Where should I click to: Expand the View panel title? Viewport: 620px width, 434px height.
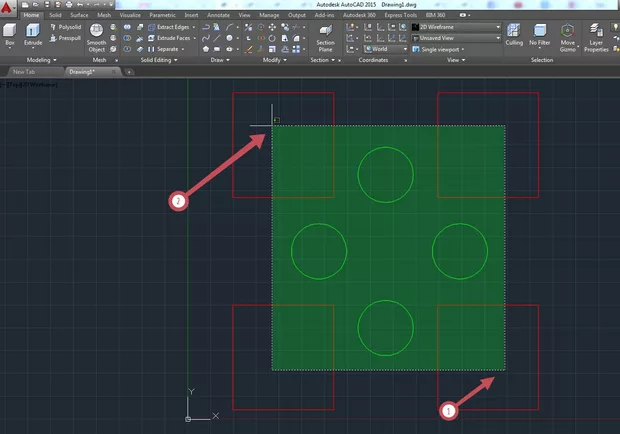456,60
